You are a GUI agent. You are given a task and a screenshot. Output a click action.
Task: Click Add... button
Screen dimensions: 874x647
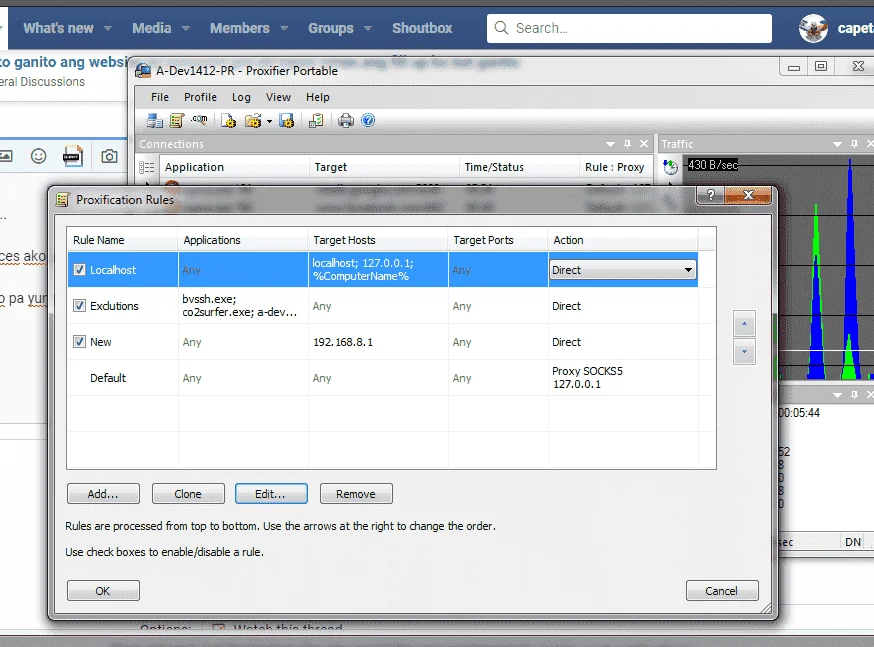[x=103, y=494]
